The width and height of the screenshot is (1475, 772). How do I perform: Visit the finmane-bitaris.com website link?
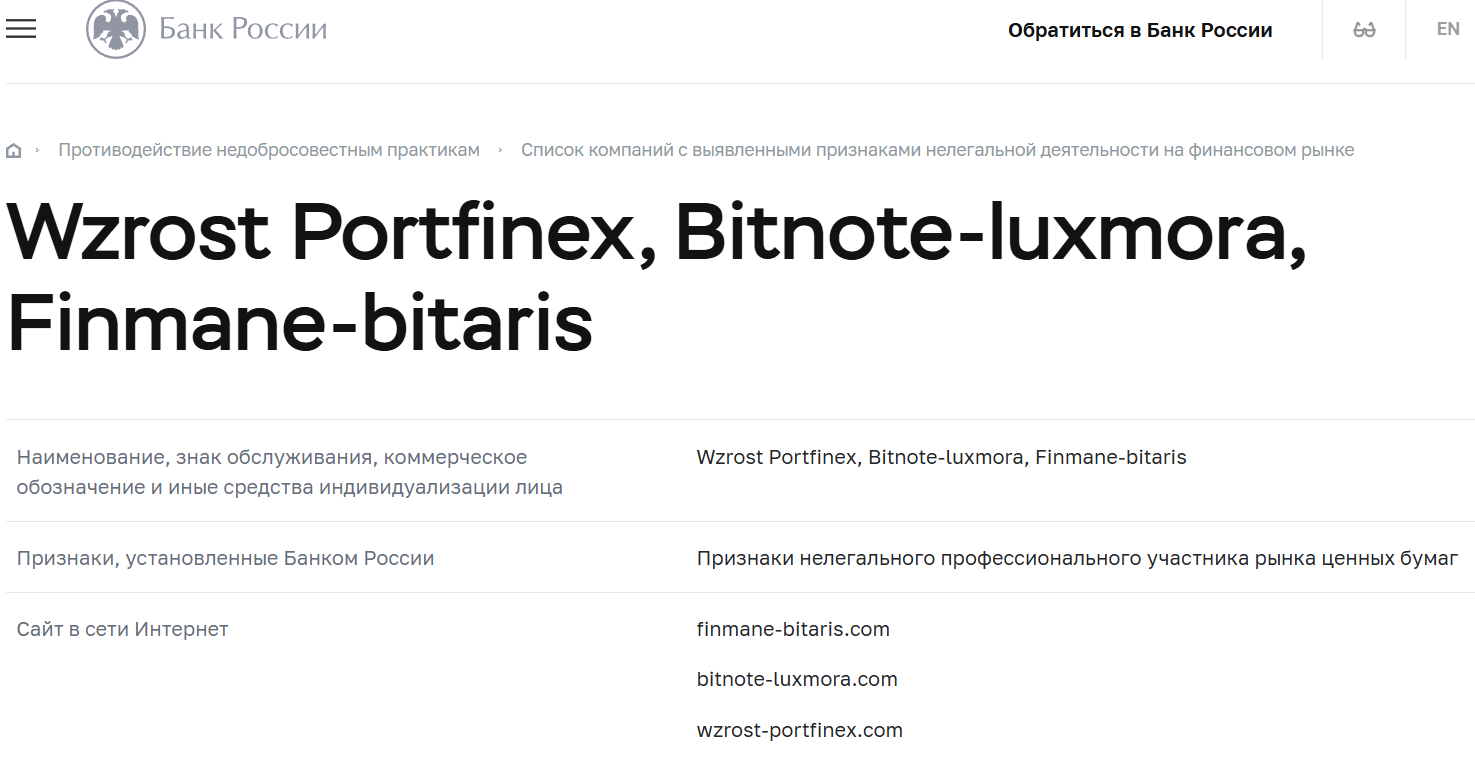point(792,629)
